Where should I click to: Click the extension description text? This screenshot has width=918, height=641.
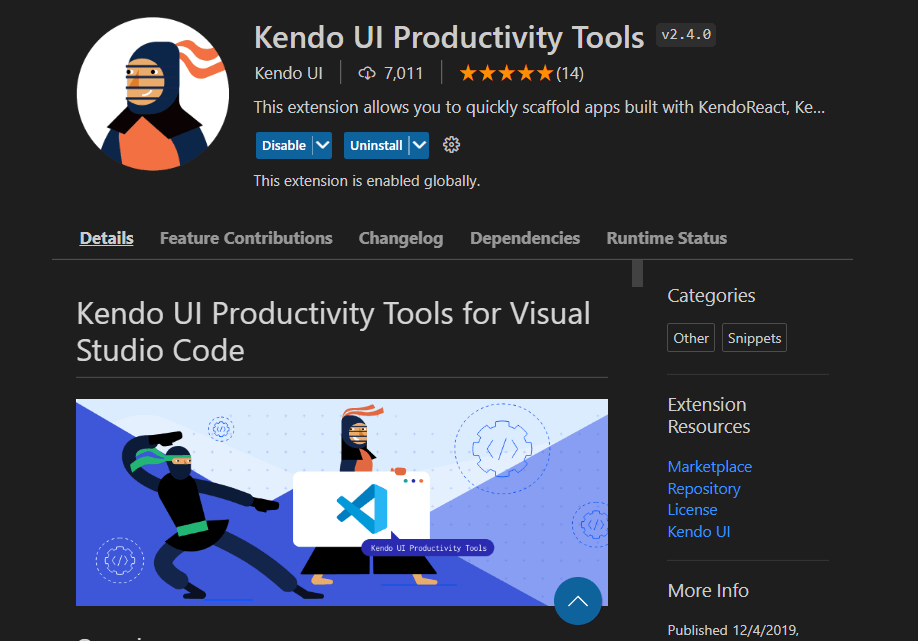tap(539, 107)
